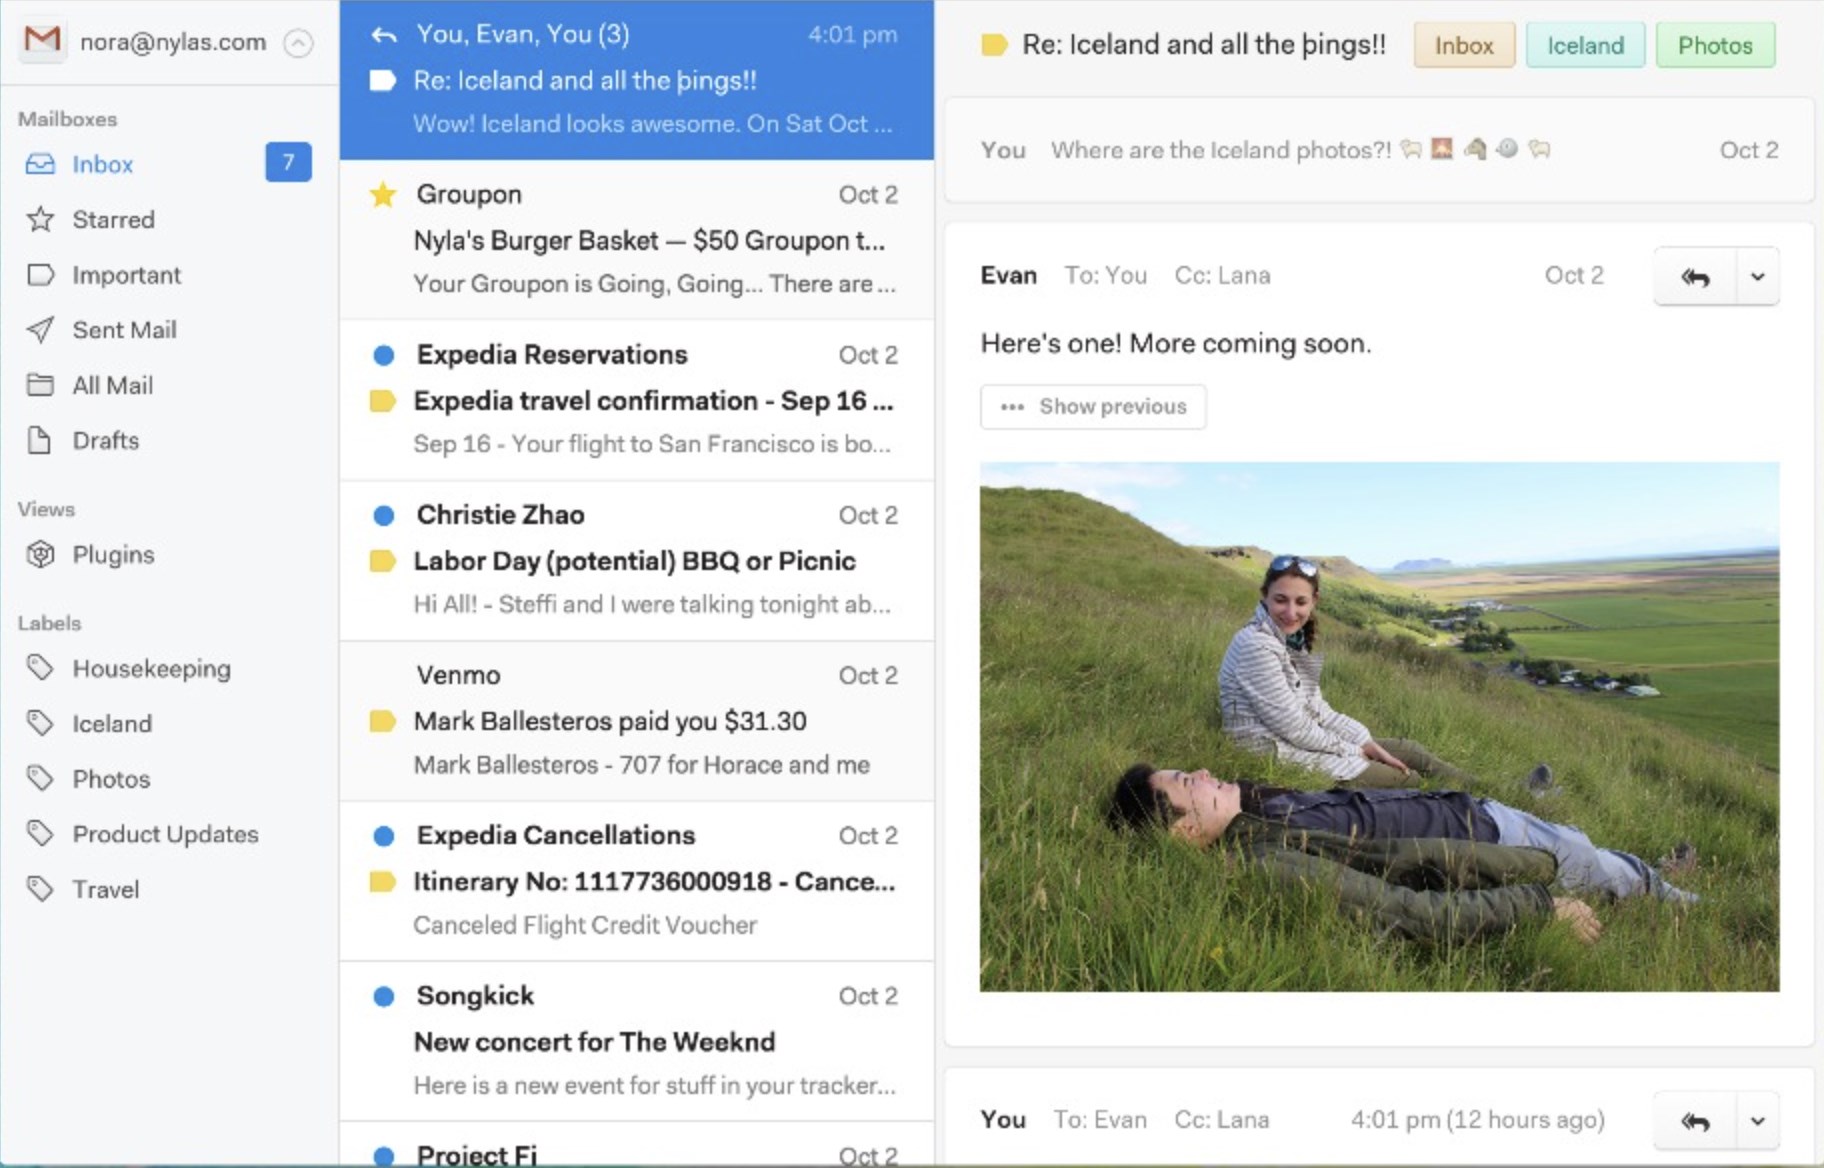This screenshot has height=1168, width=1824.
Task: Open reply options dropdown on Evan's message
Action: pos(1758,276)
